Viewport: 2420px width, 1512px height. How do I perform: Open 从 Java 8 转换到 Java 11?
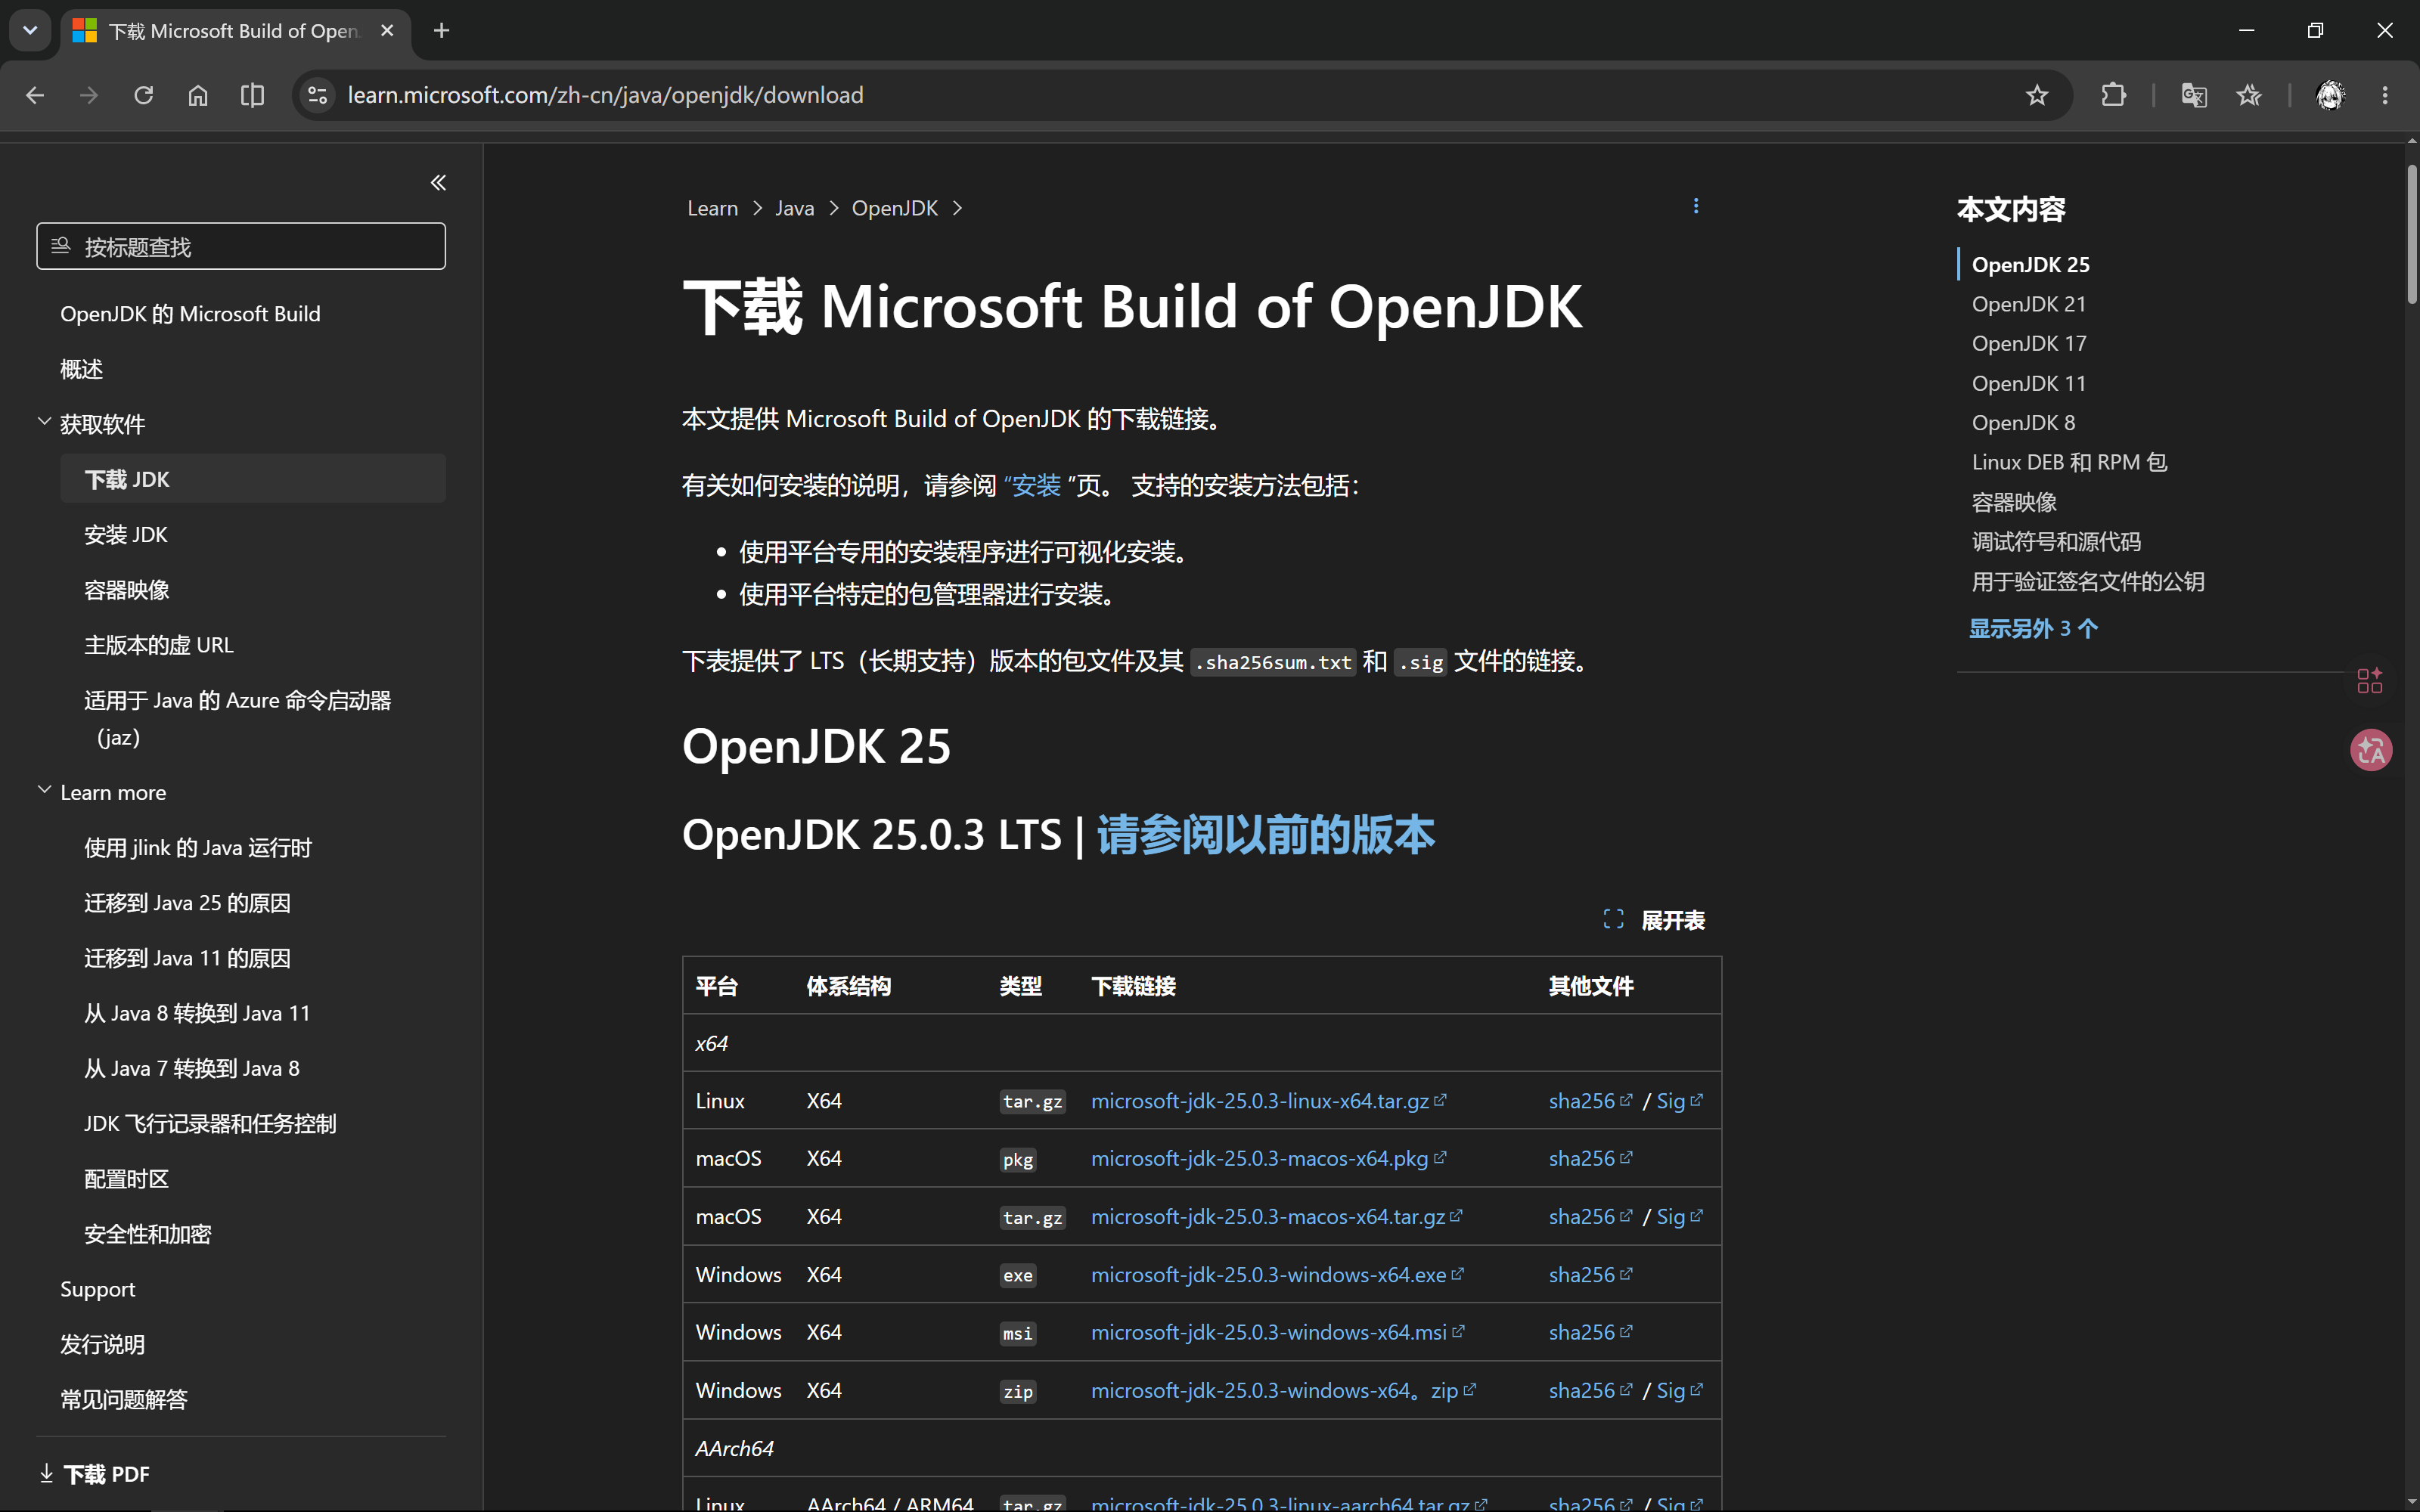coord(197,1013)
